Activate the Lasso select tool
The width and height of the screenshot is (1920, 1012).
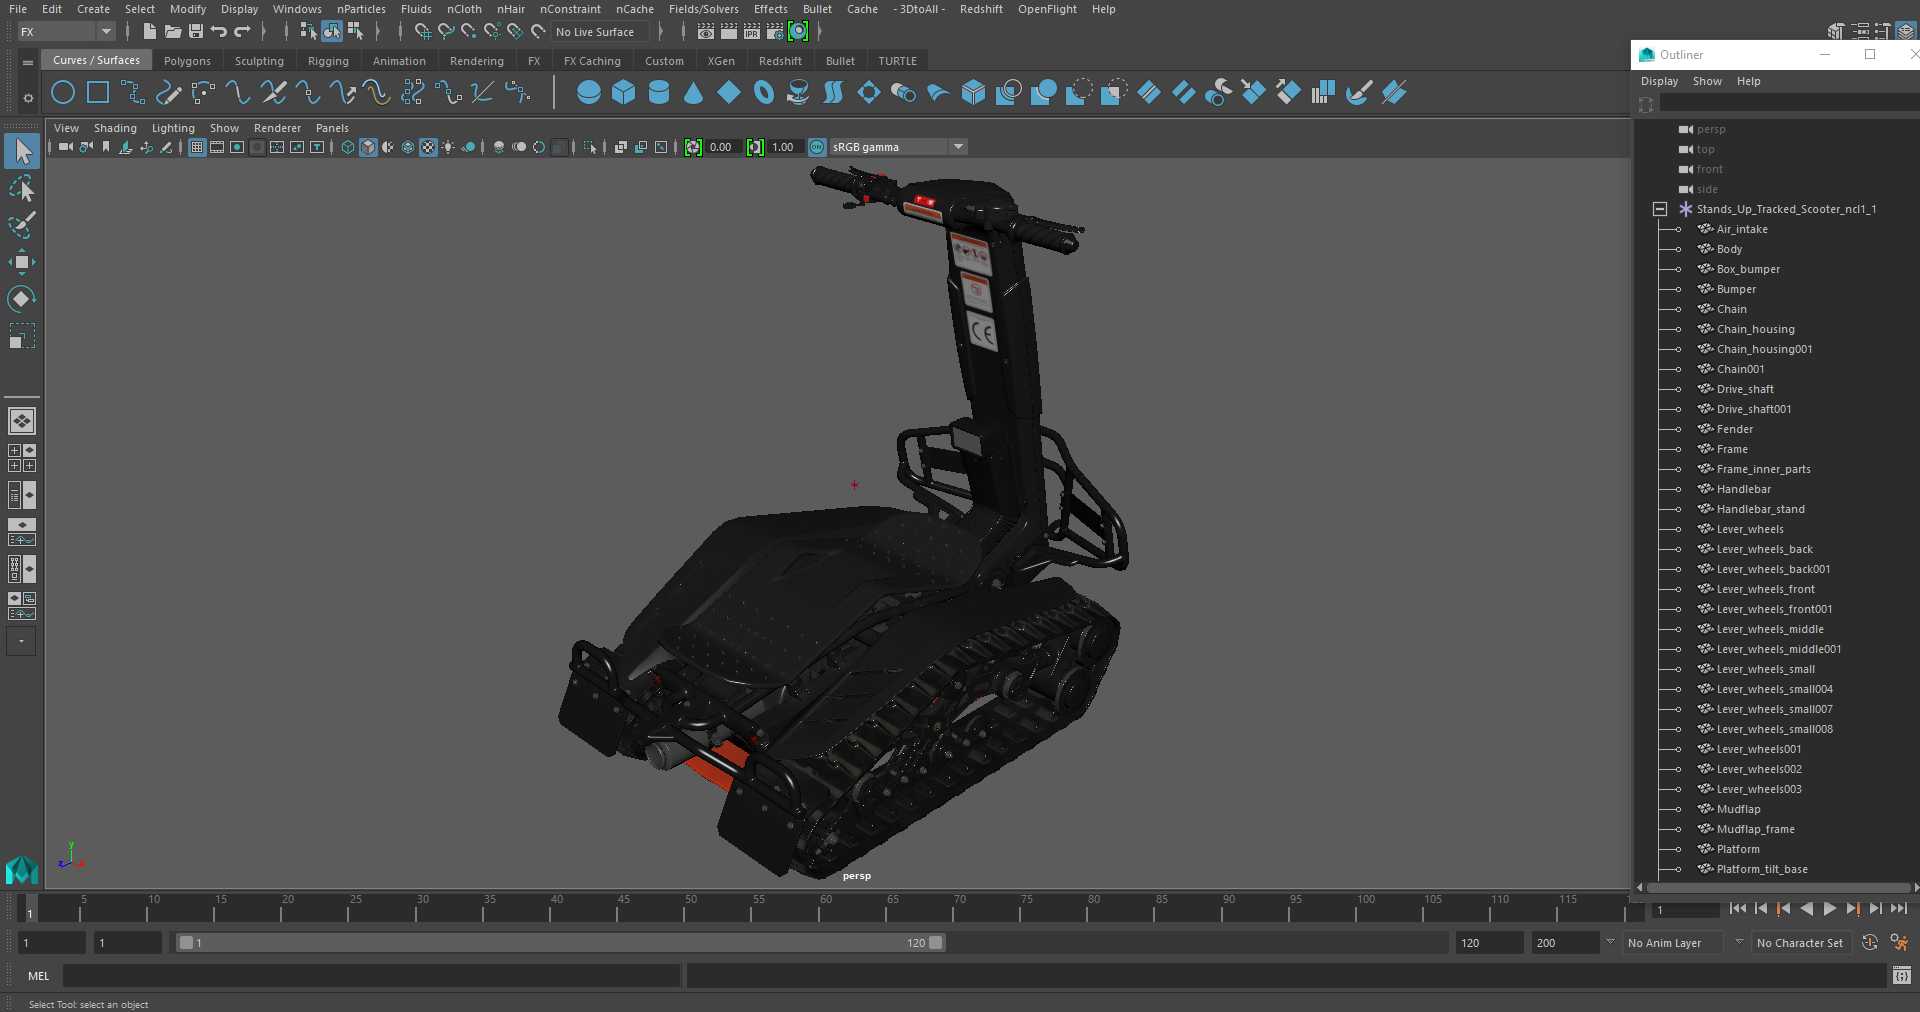point(22,188)
